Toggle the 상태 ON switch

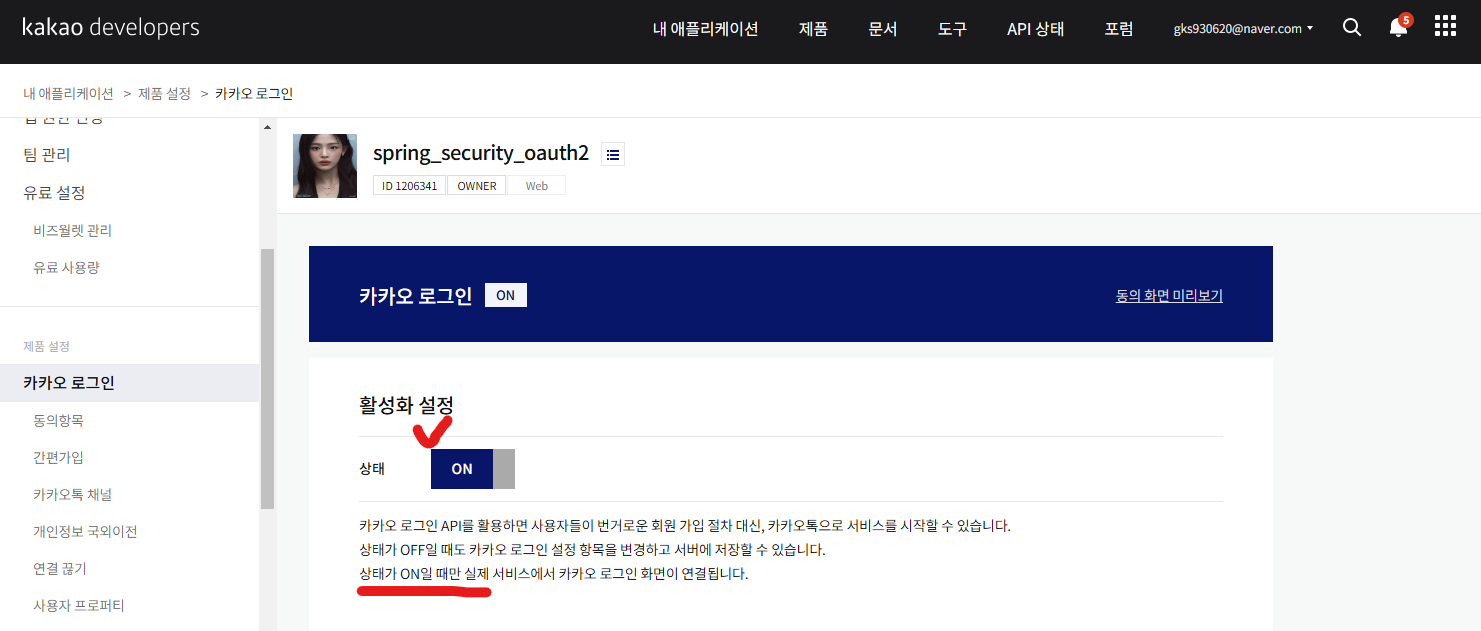tap(473, 469)
